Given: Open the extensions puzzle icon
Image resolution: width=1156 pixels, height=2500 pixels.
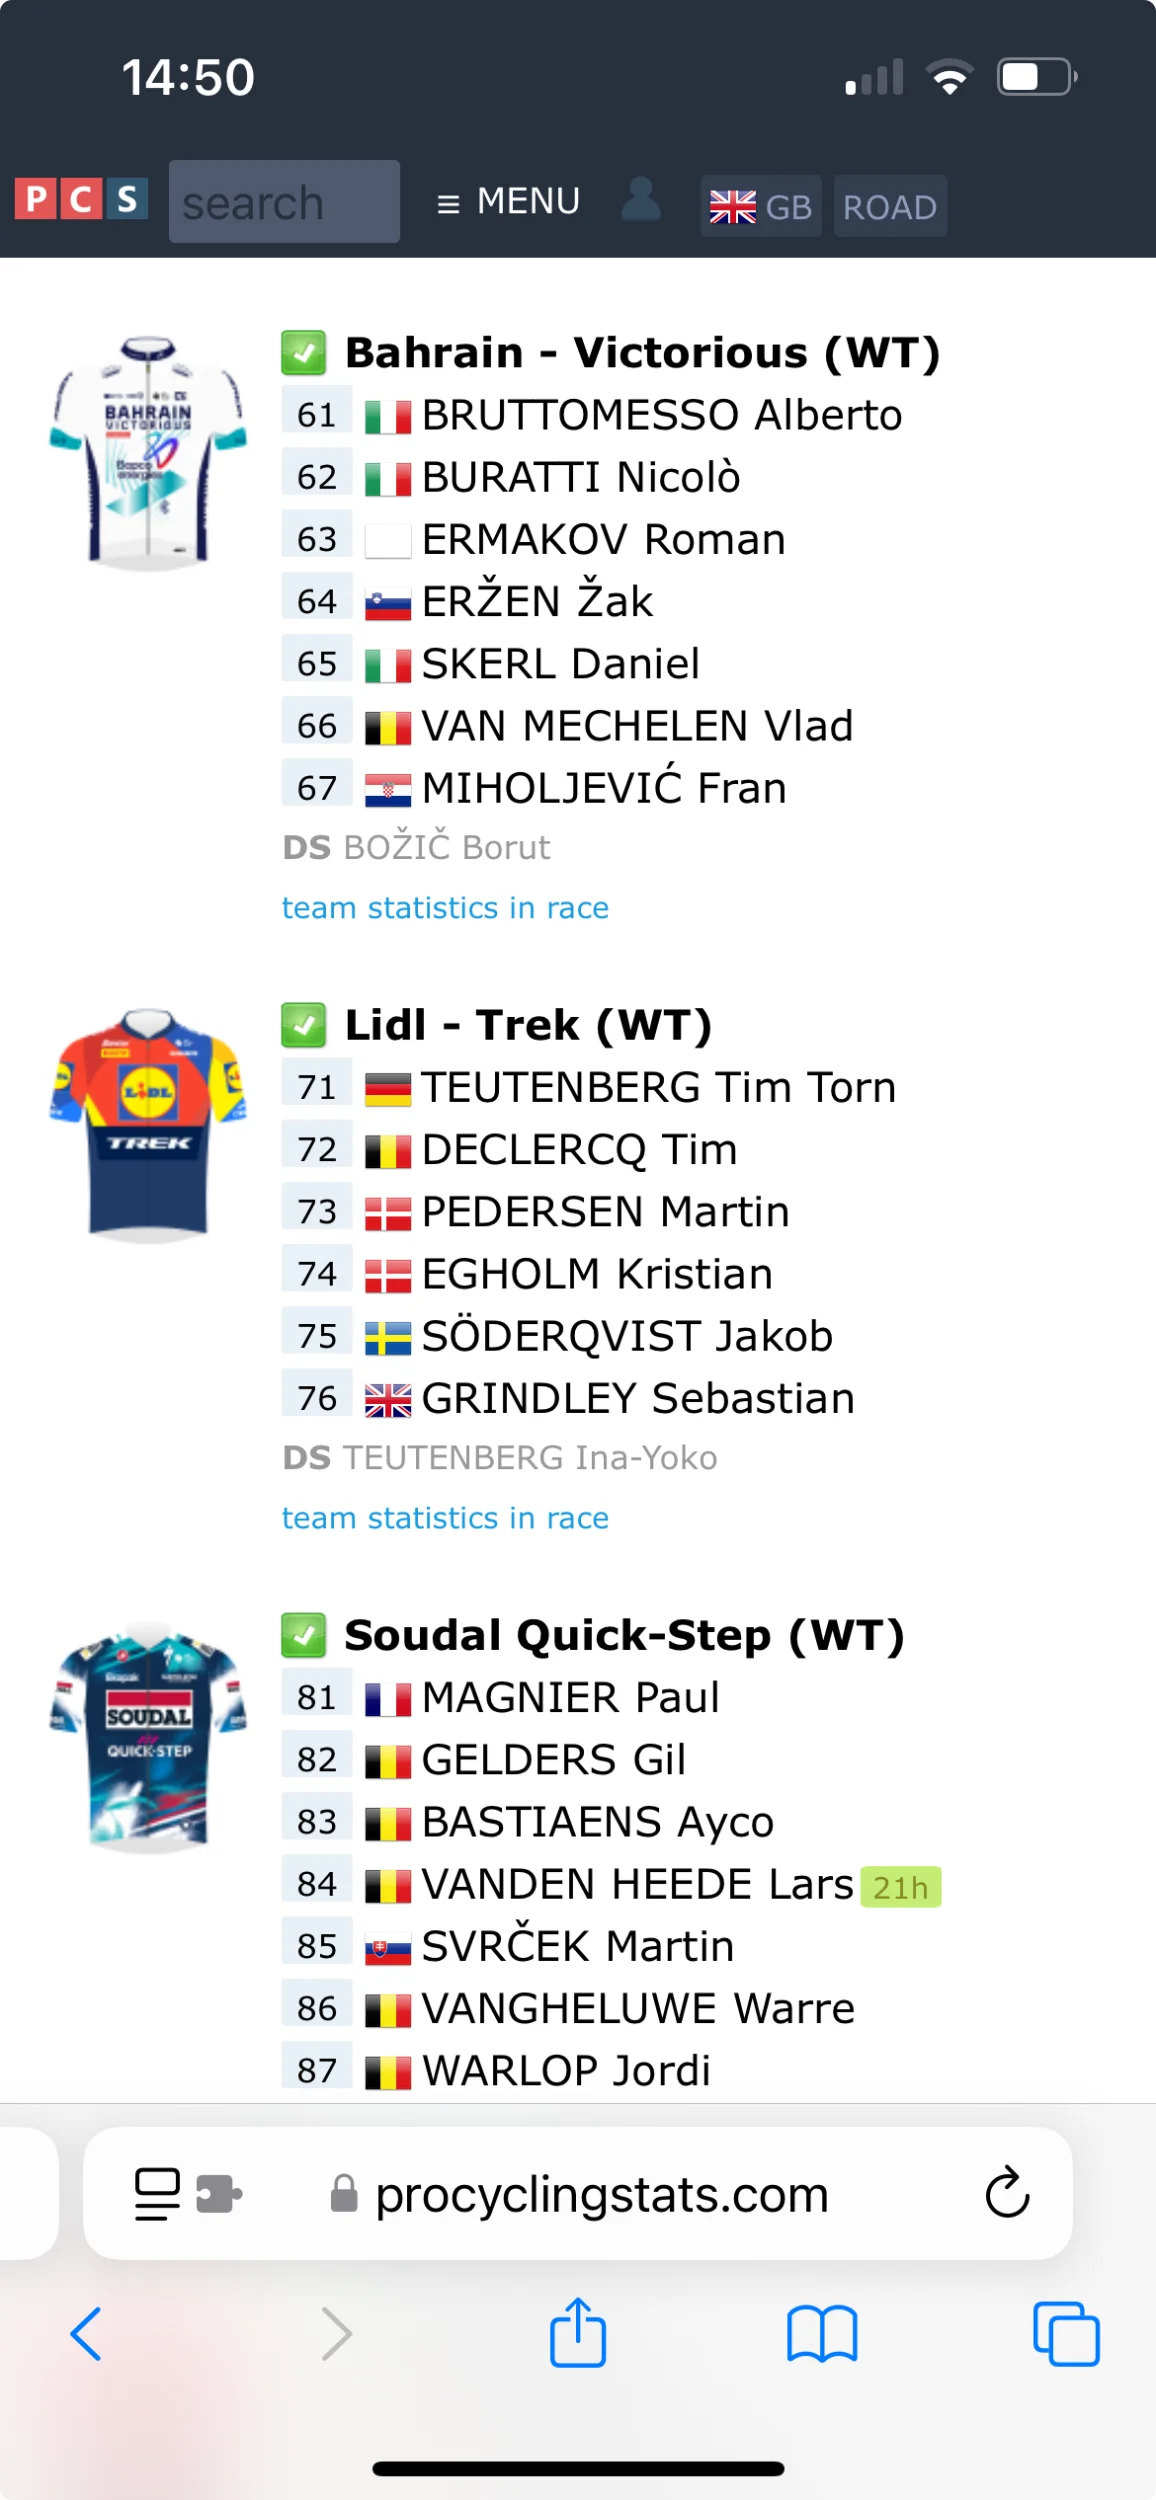Looking at the screenshot, I should pos(219,2194).
